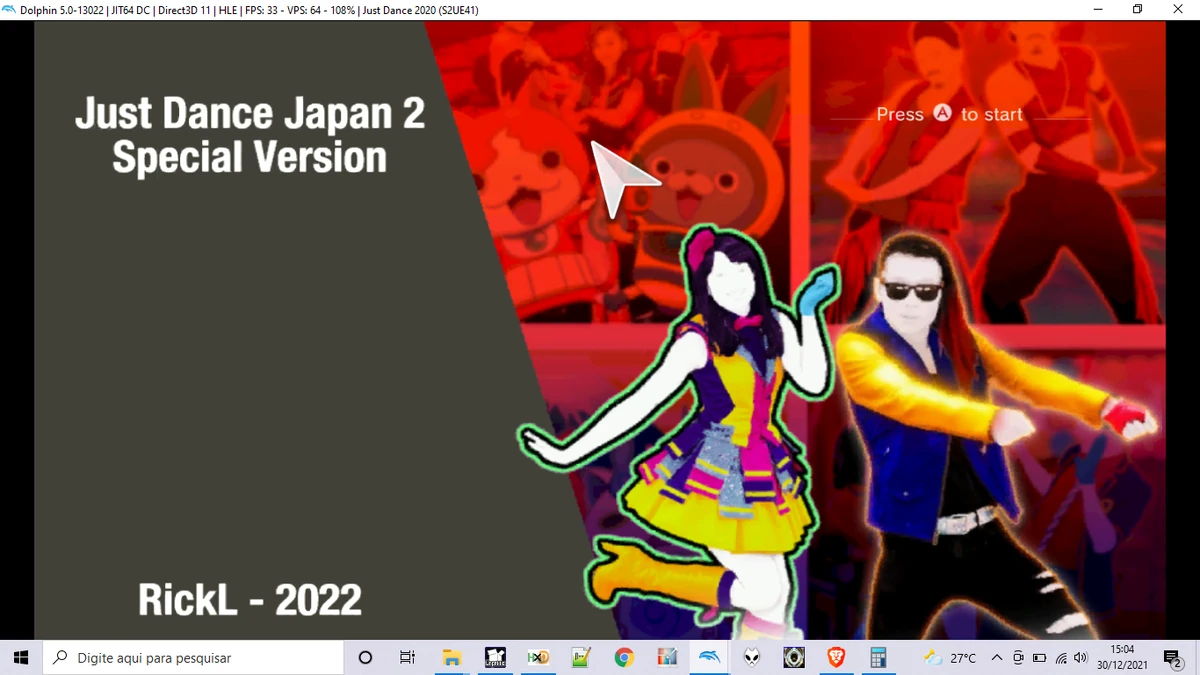Launch the Brave browser

837,657
